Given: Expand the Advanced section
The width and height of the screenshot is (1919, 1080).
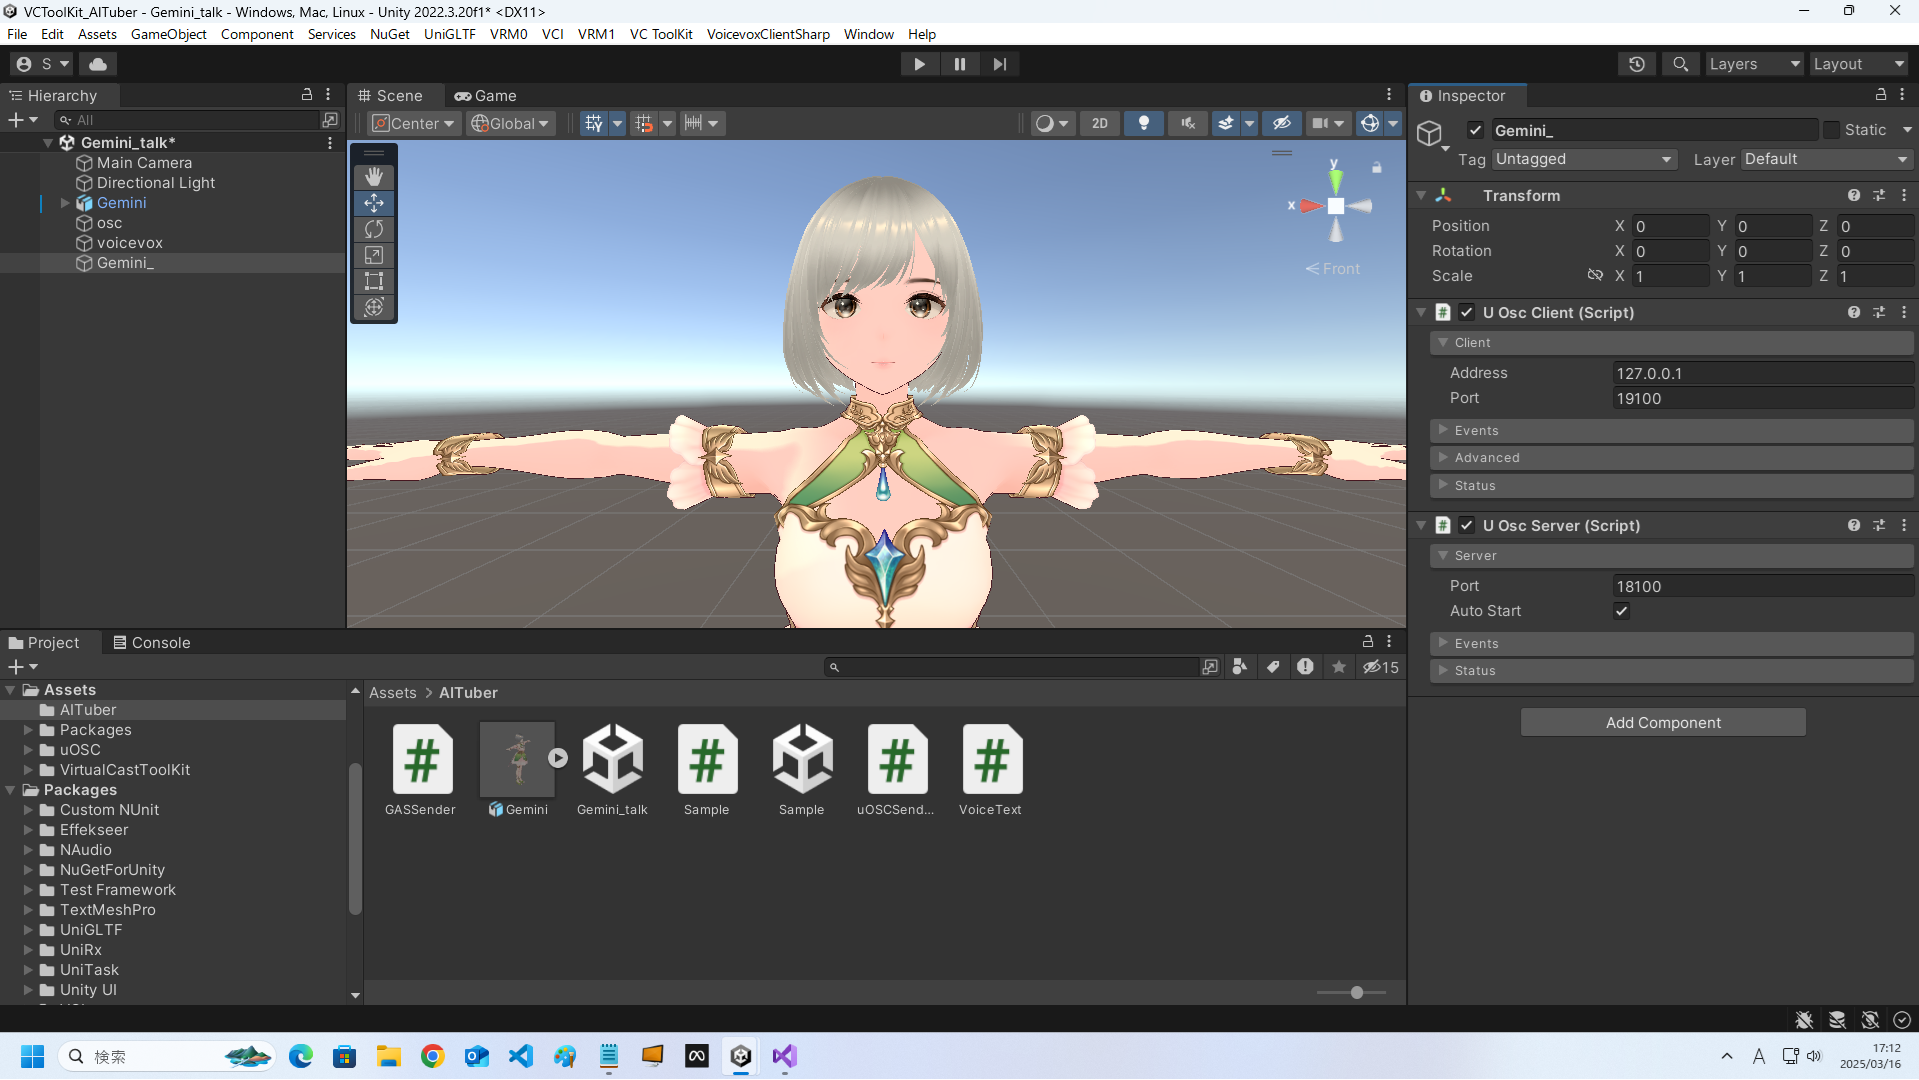Looking at the screenshot, I should (1671, 458).
